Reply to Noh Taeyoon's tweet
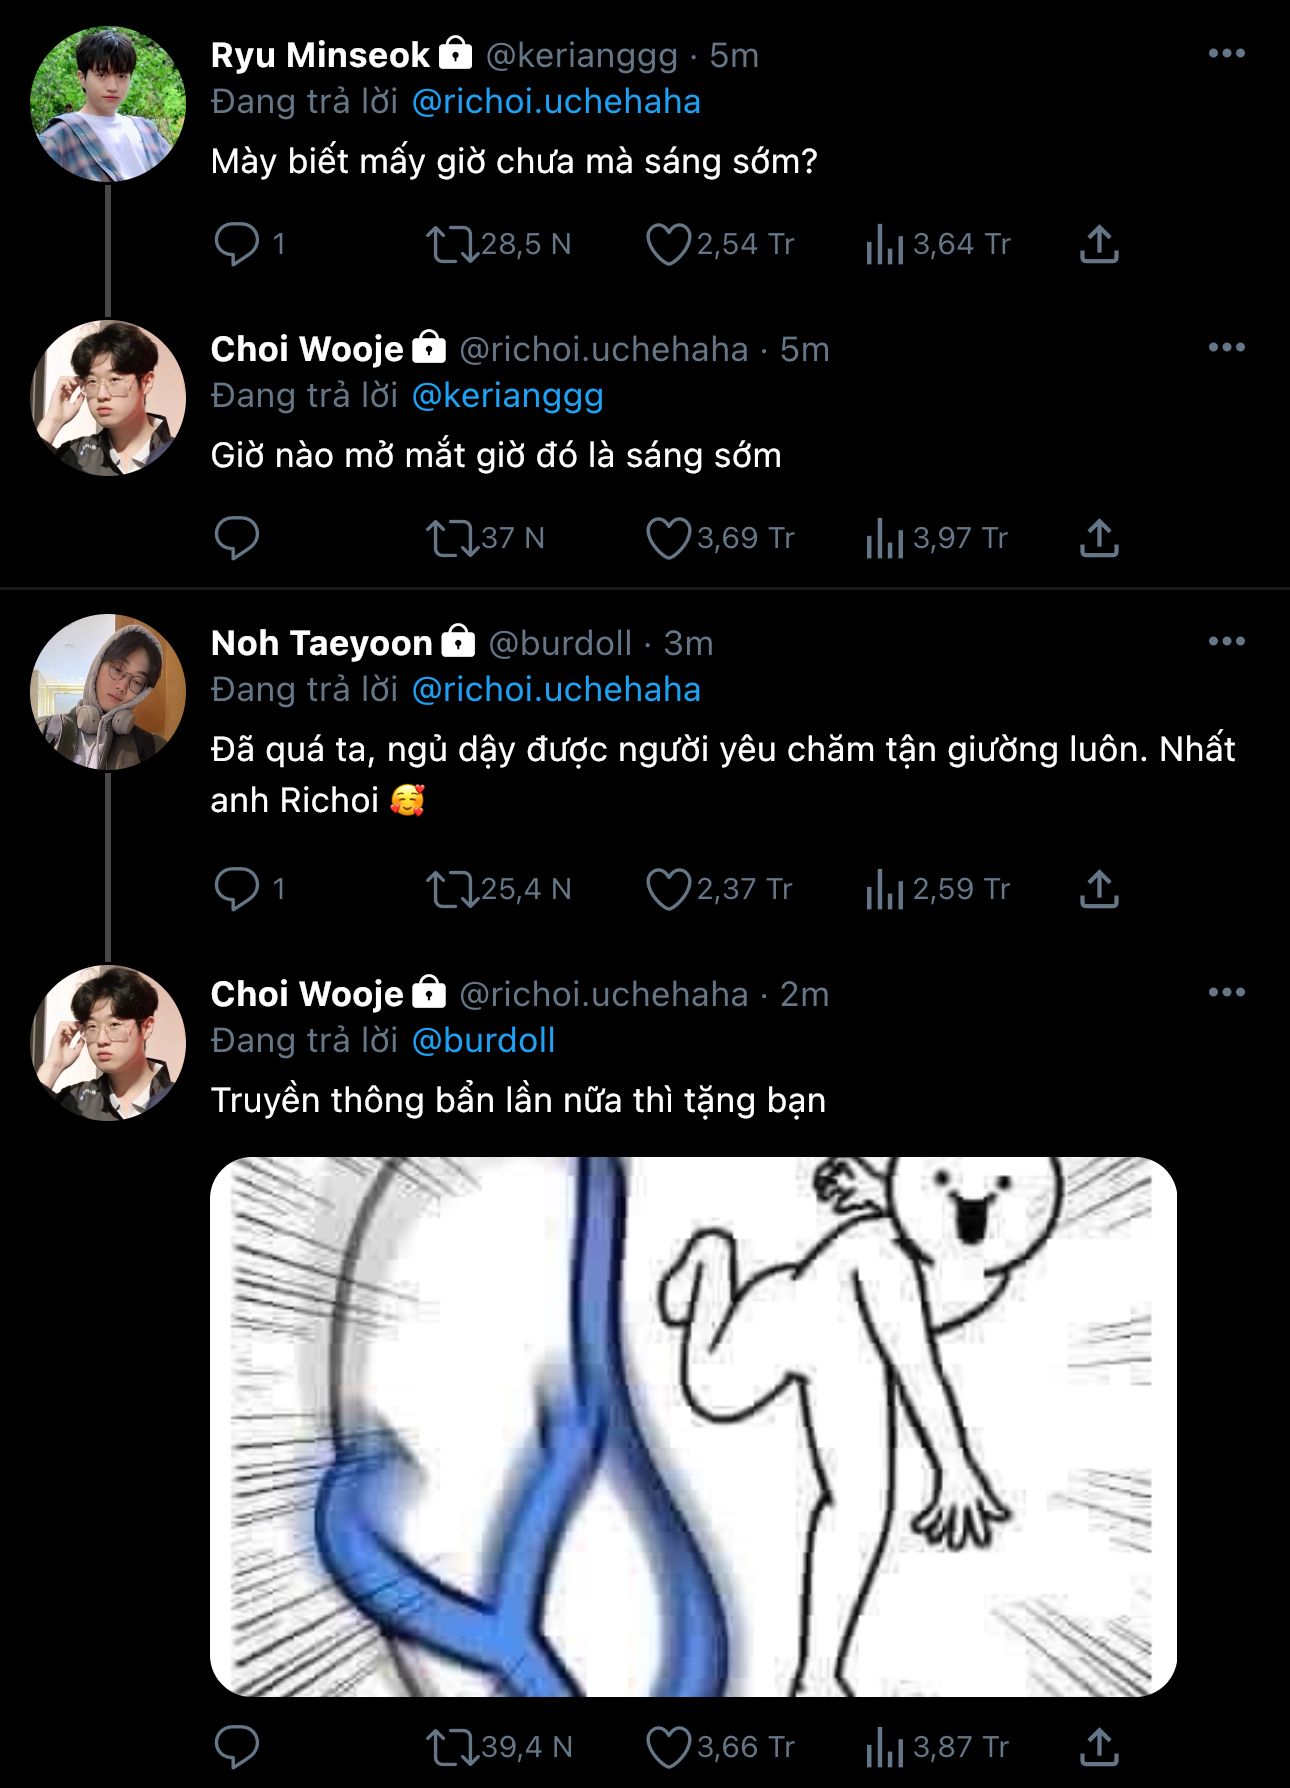Screen dimensions: 1290x1788 [x=237, y=889]
